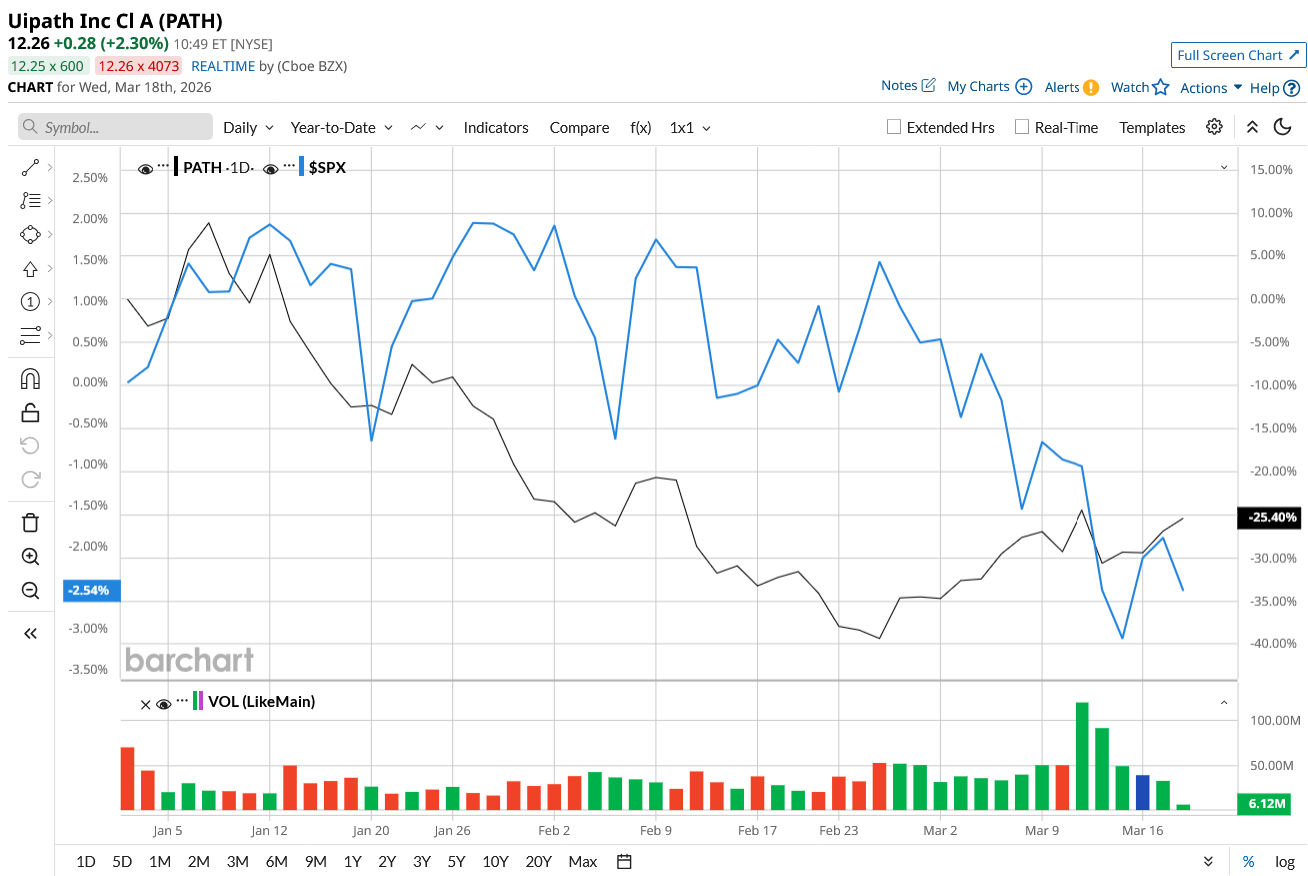
Task: Open the custom date range calendar
Action: tap(625, 861)
